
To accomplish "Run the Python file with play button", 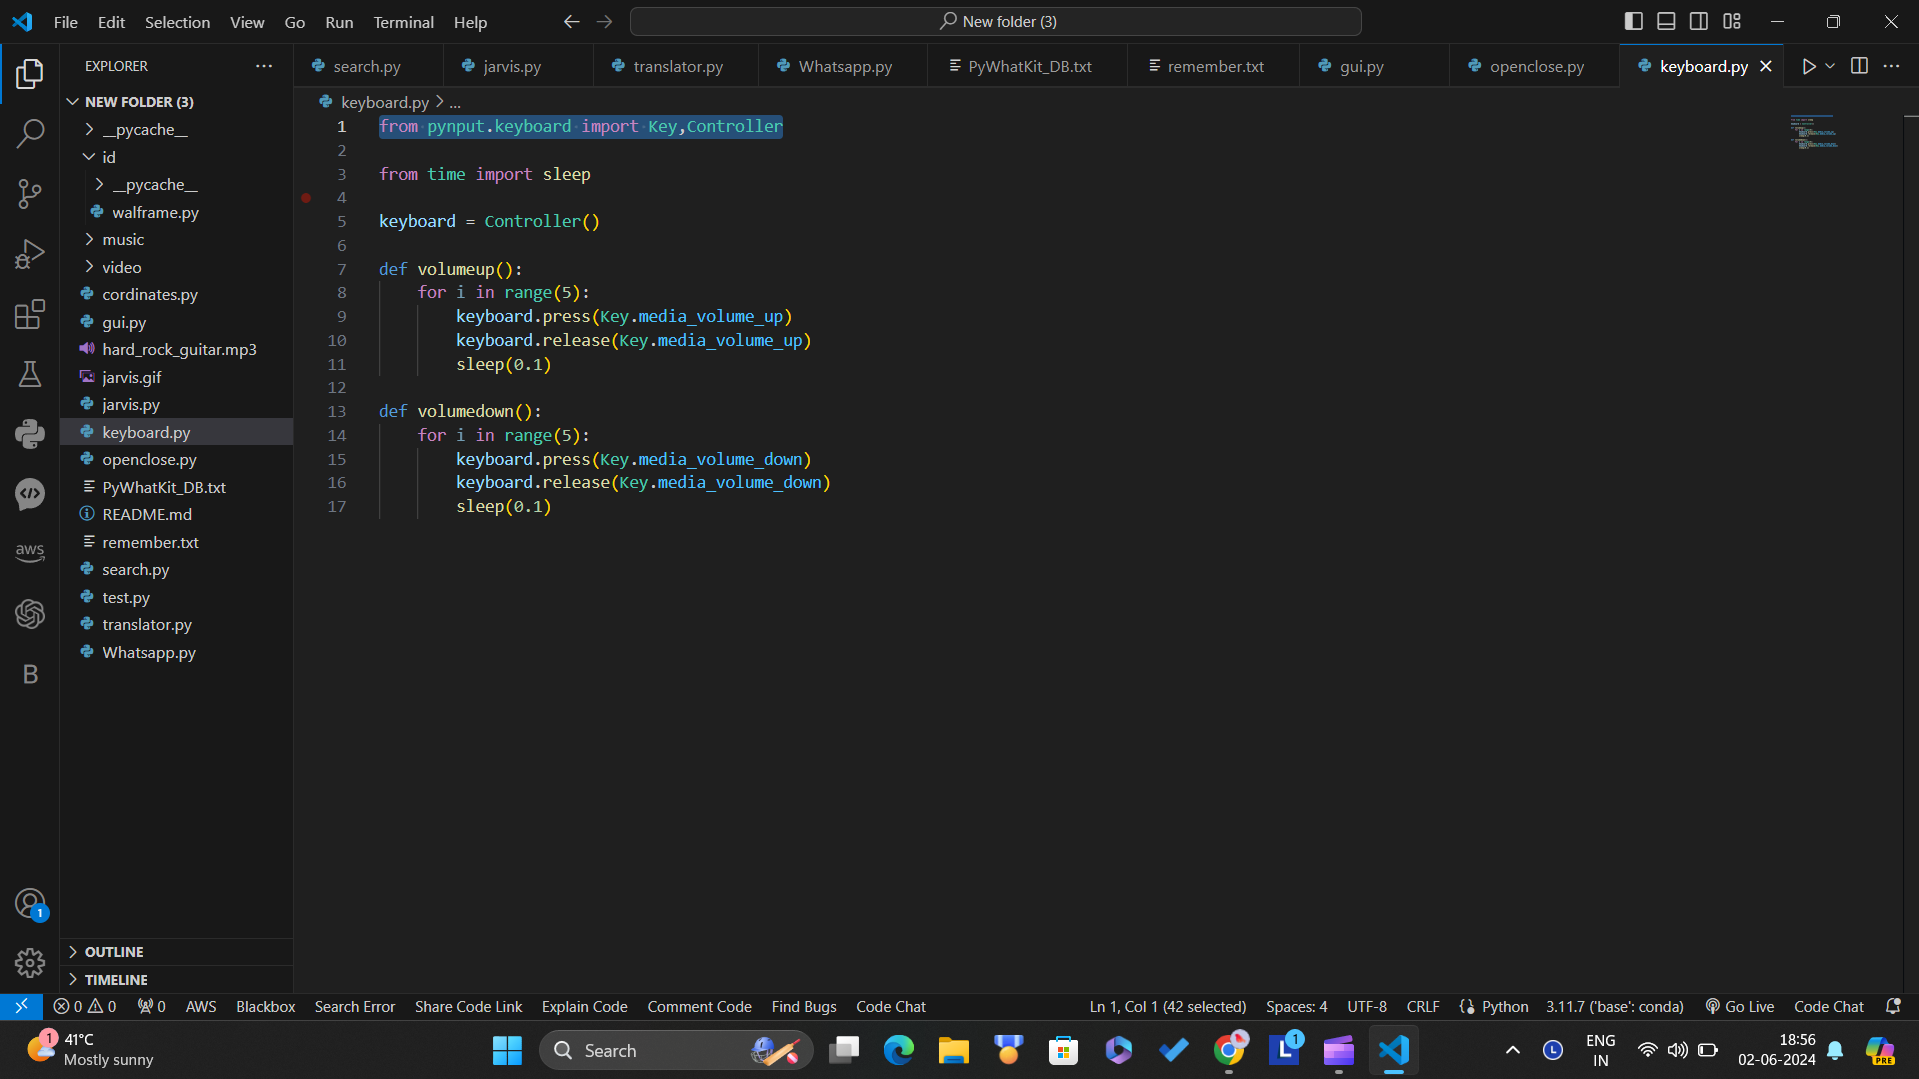I will 1808,66.
